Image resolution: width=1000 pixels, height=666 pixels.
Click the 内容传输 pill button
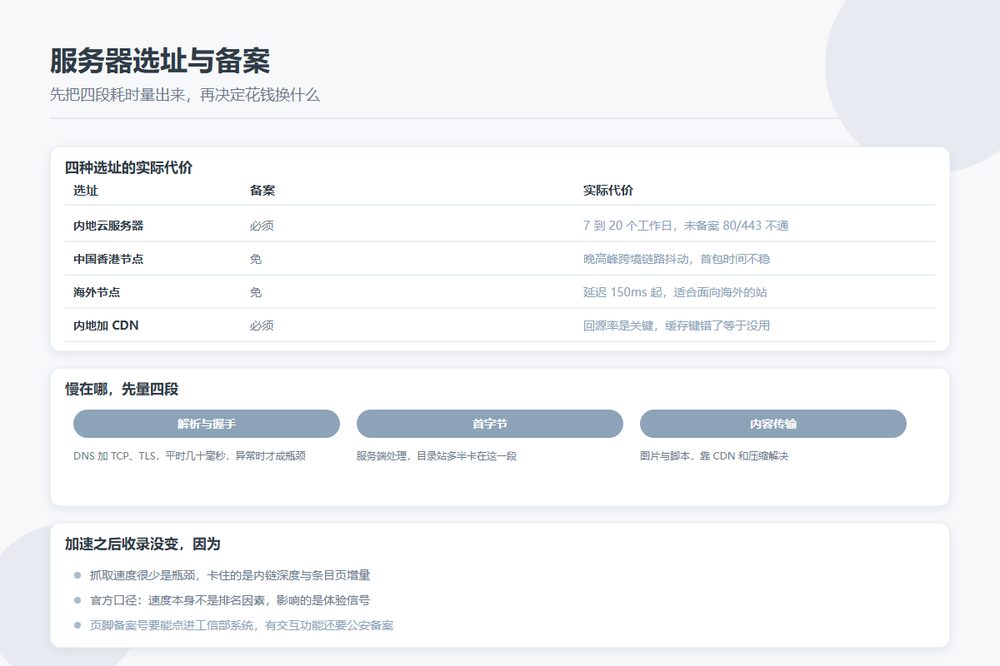(773, 424)
